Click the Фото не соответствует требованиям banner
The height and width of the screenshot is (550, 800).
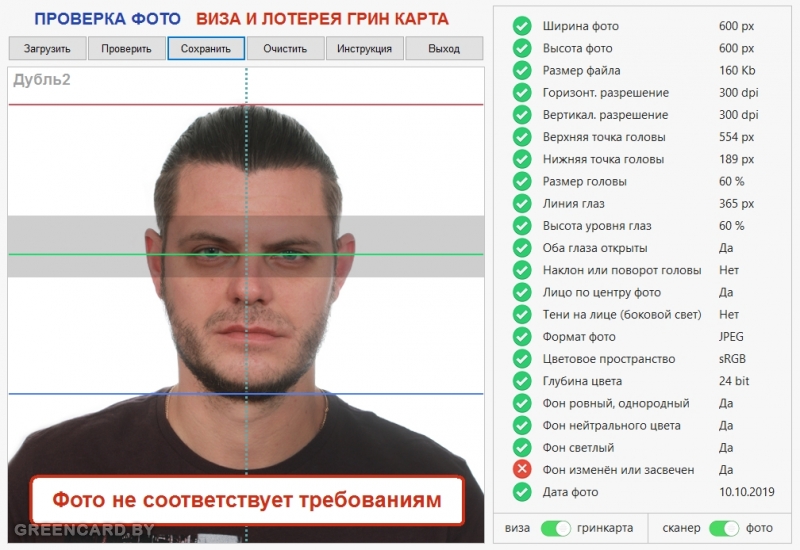pyautogui.click(x=247, y=501)
